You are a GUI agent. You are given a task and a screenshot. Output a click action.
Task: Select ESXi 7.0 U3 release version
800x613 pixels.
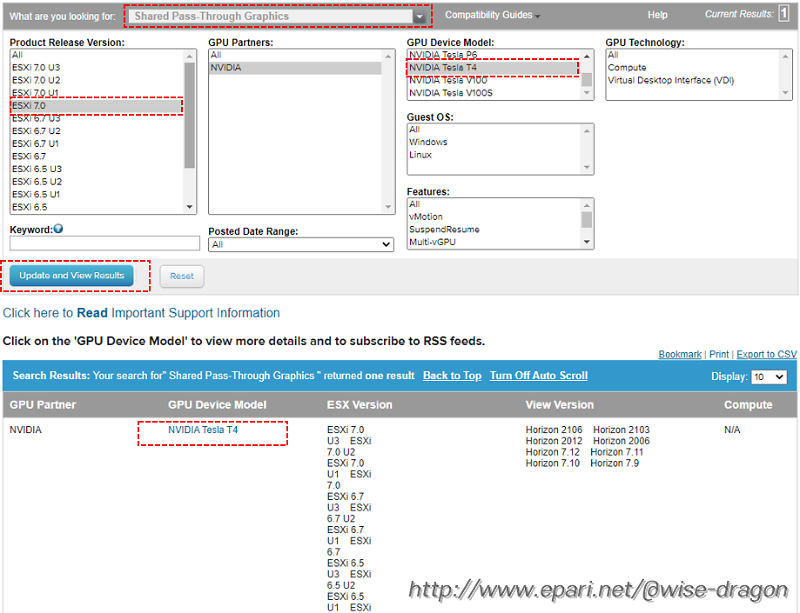(x=97, y=67)
